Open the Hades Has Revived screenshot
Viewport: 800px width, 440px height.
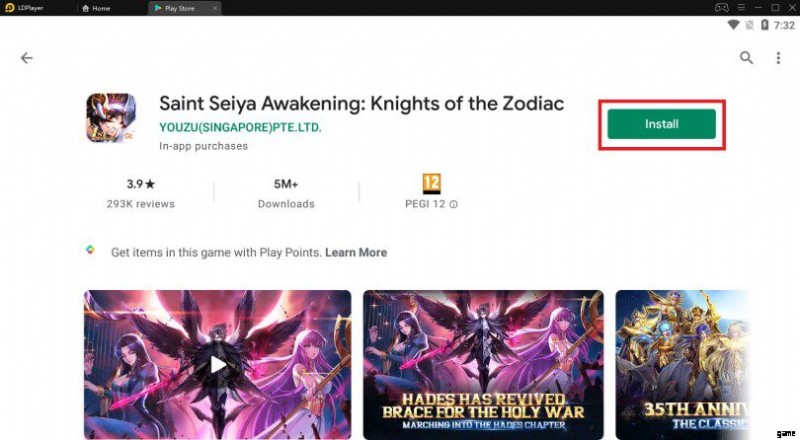[x=483, y=364]
